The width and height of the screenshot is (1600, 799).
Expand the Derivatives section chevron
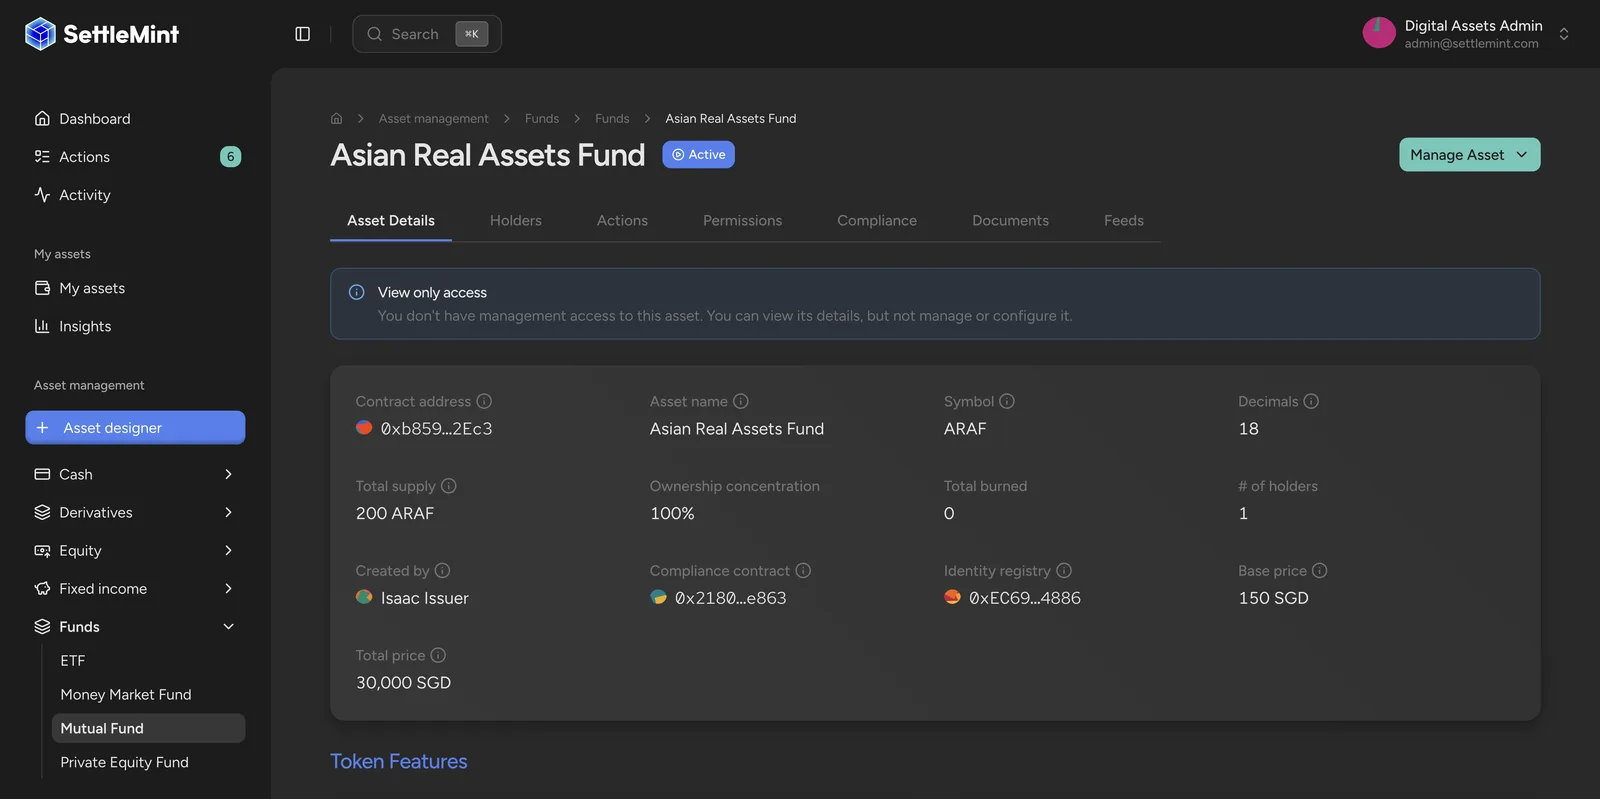coord(228,512)
